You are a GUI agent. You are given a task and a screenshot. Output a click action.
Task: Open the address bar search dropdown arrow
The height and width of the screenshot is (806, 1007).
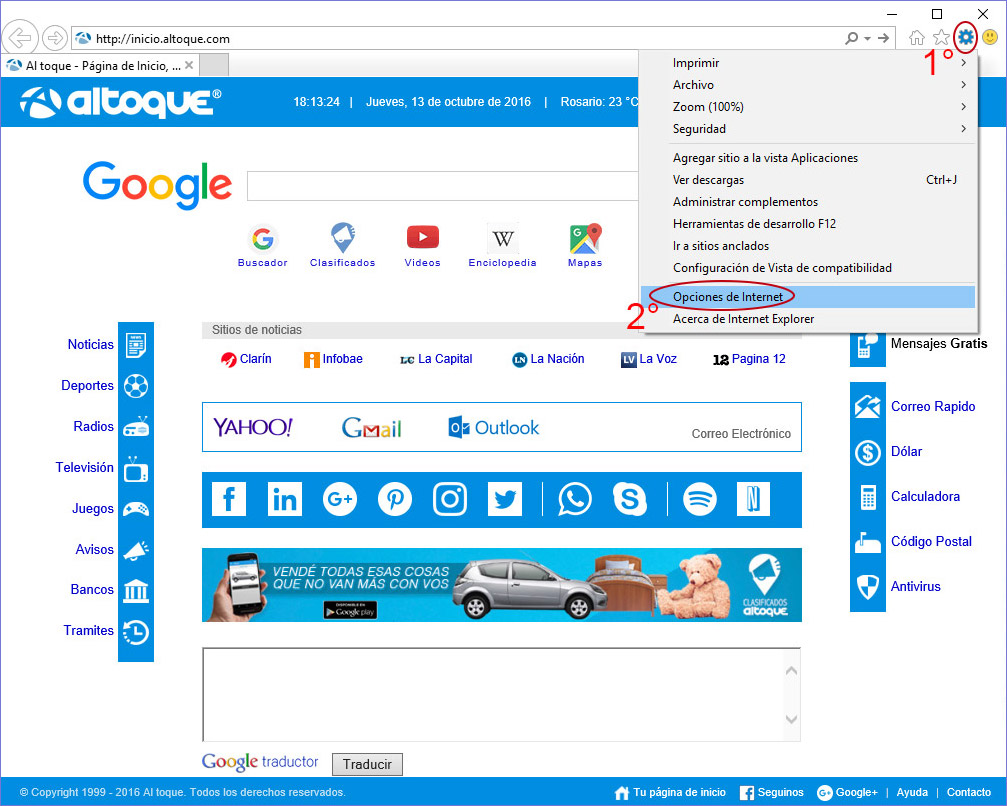coord(867,39)
